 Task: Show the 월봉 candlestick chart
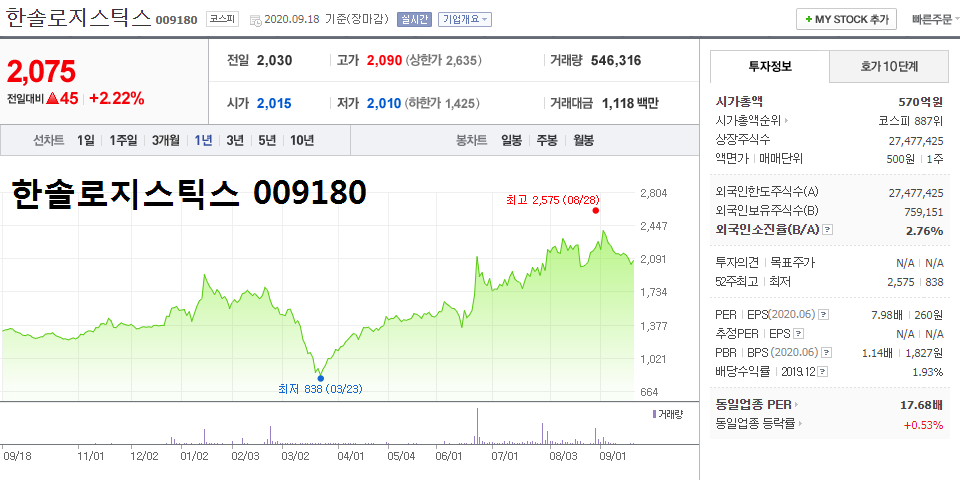click(x=583, y=140)
